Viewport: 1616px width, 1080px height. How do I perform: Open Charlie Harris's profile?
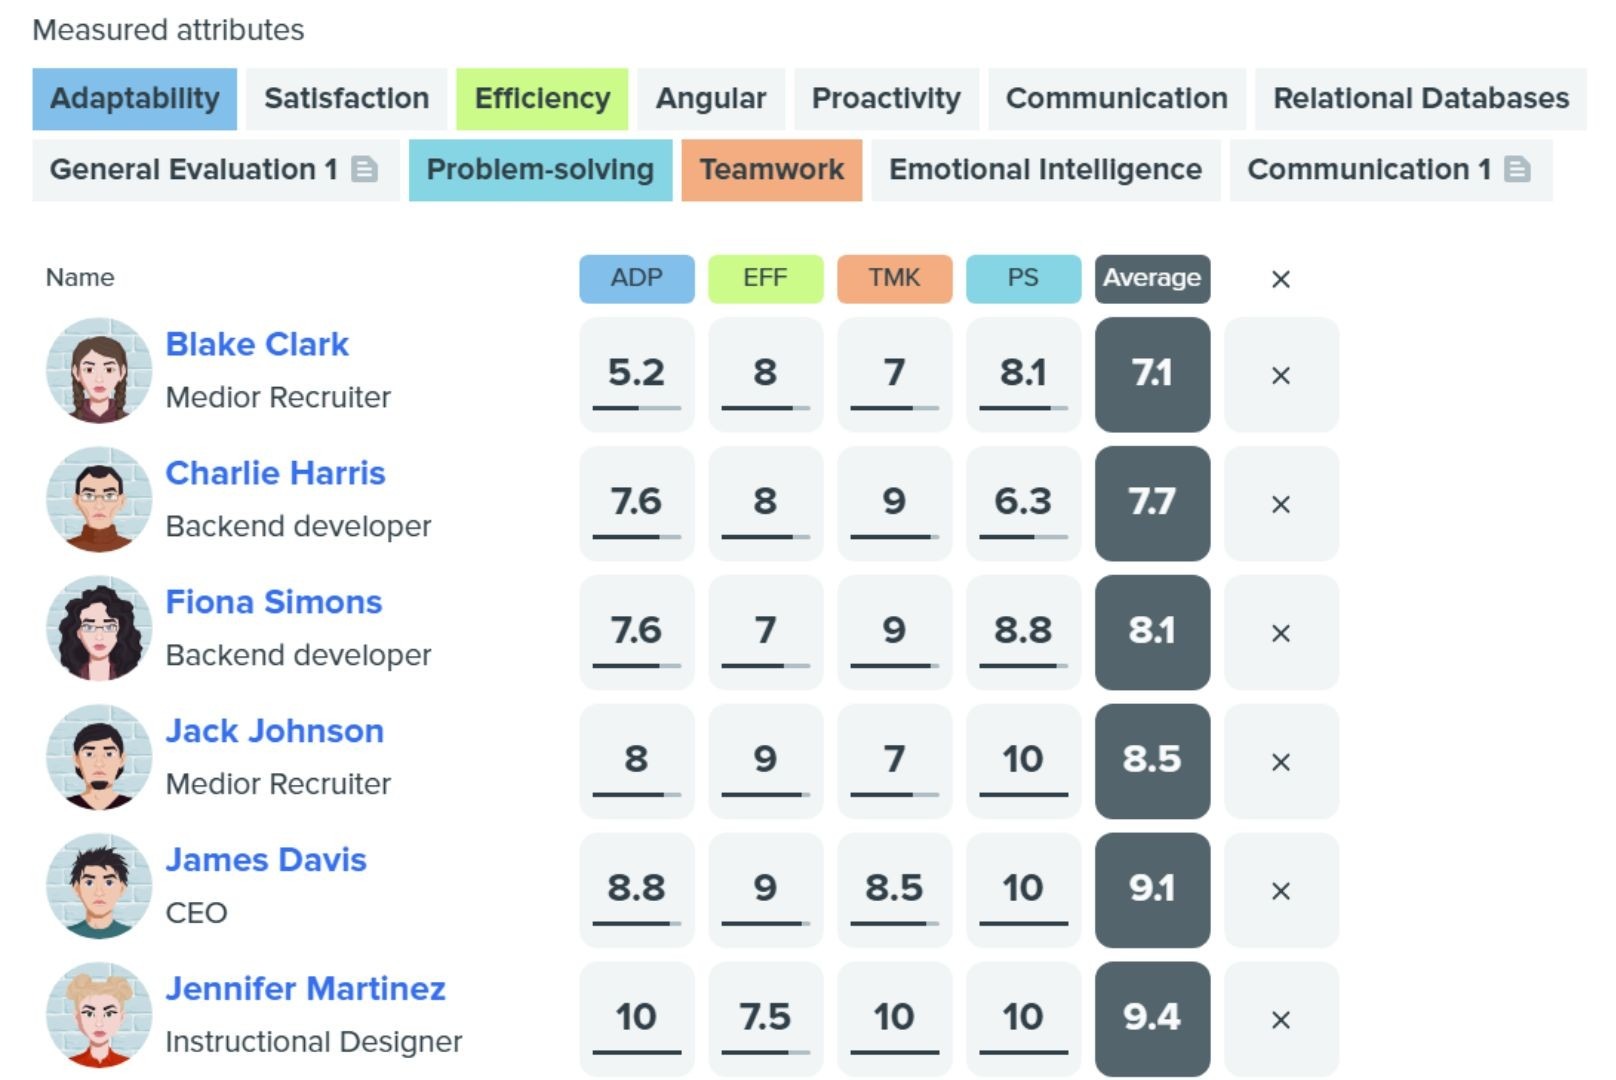[275, 473]
